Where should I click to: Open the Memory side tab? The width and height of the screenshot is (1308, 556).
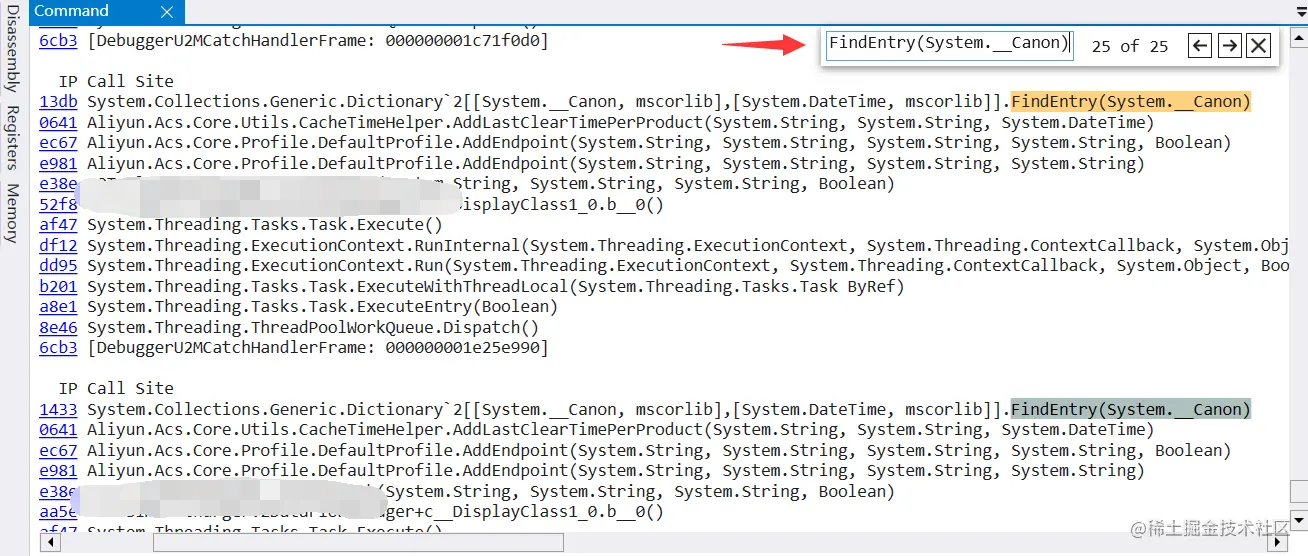[x=12, y=213]
